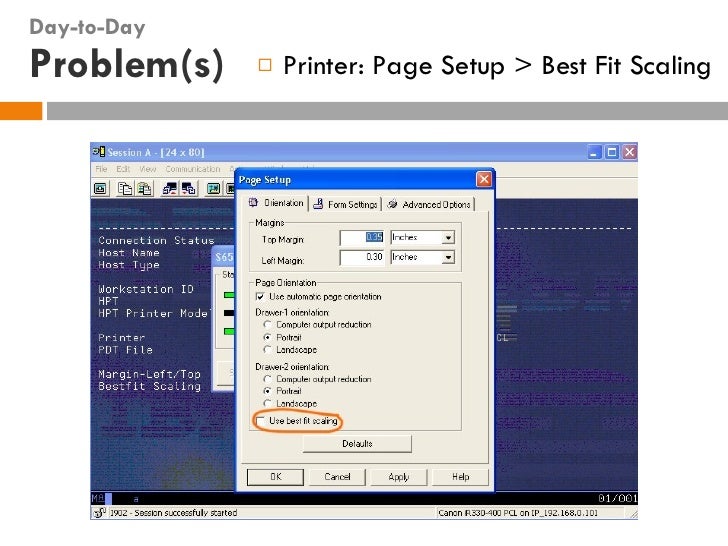Open the Communication menu in Session A

point(193,169)
